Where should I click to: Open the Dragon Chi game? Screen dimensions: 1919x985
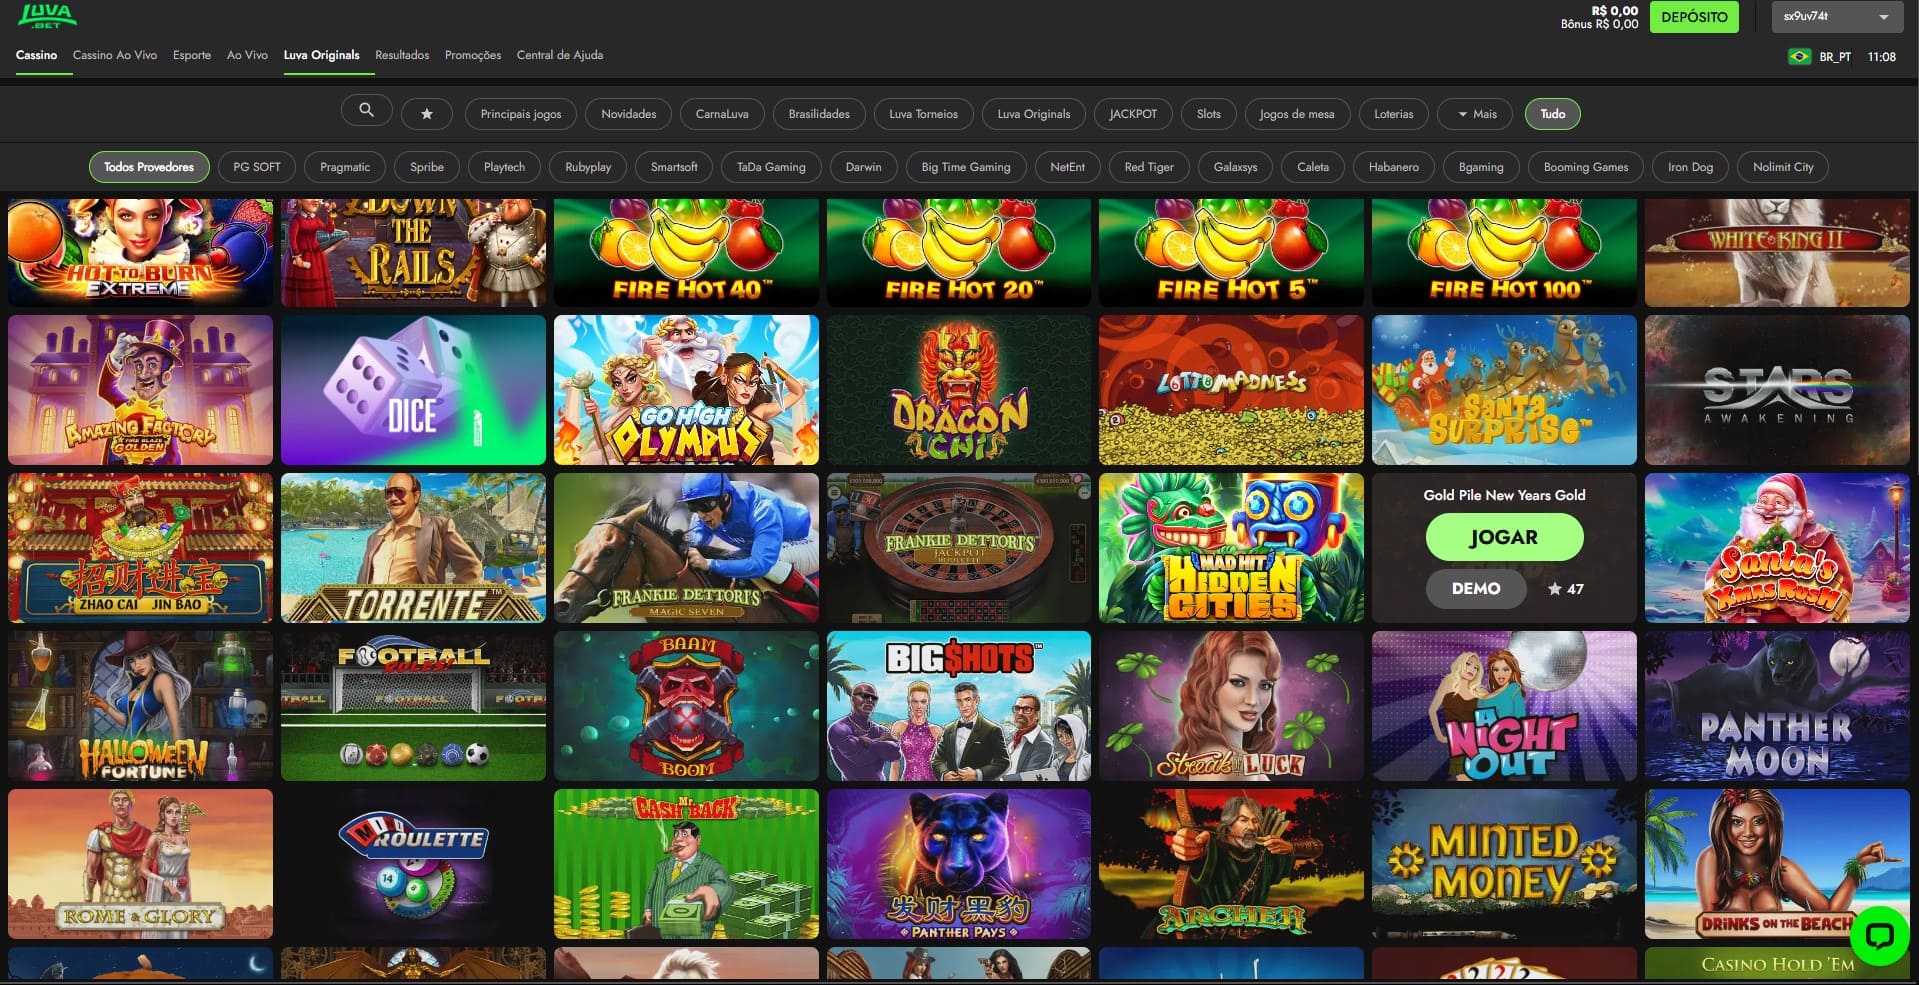(x=959, y=390)
